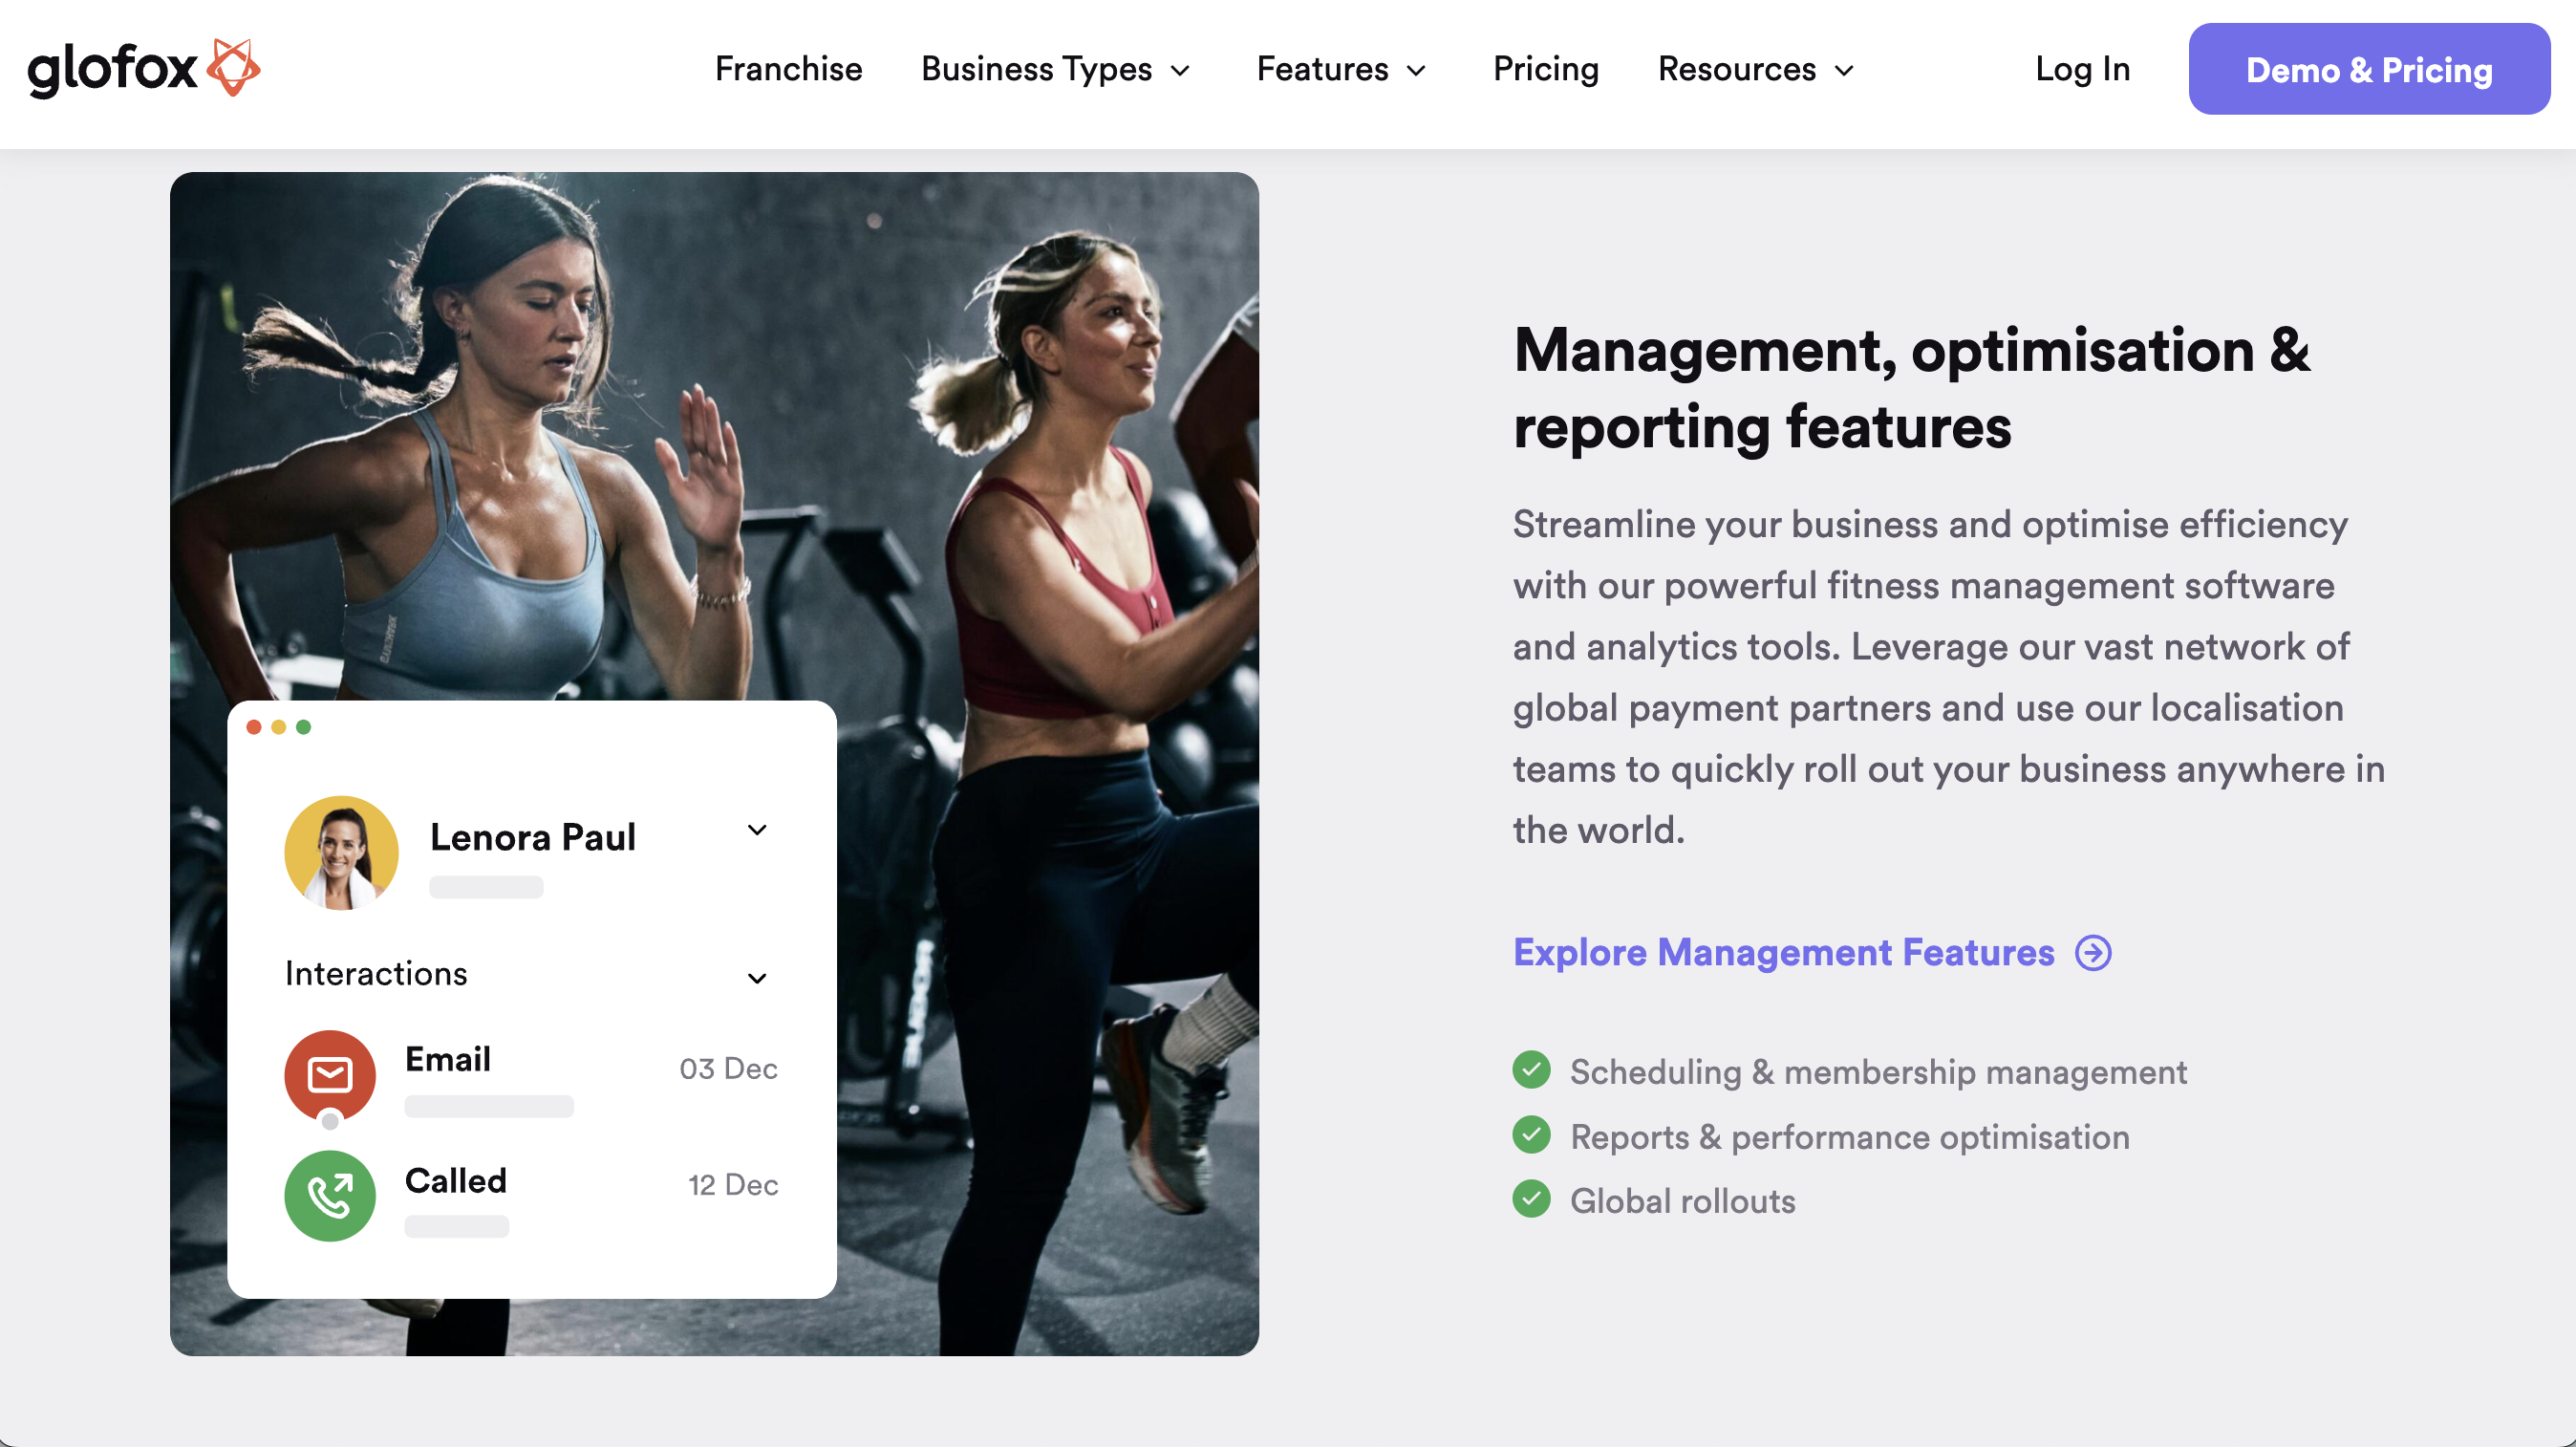Click the Pricing navigation tab
2576x1447 pixels.
(1544, 69)
